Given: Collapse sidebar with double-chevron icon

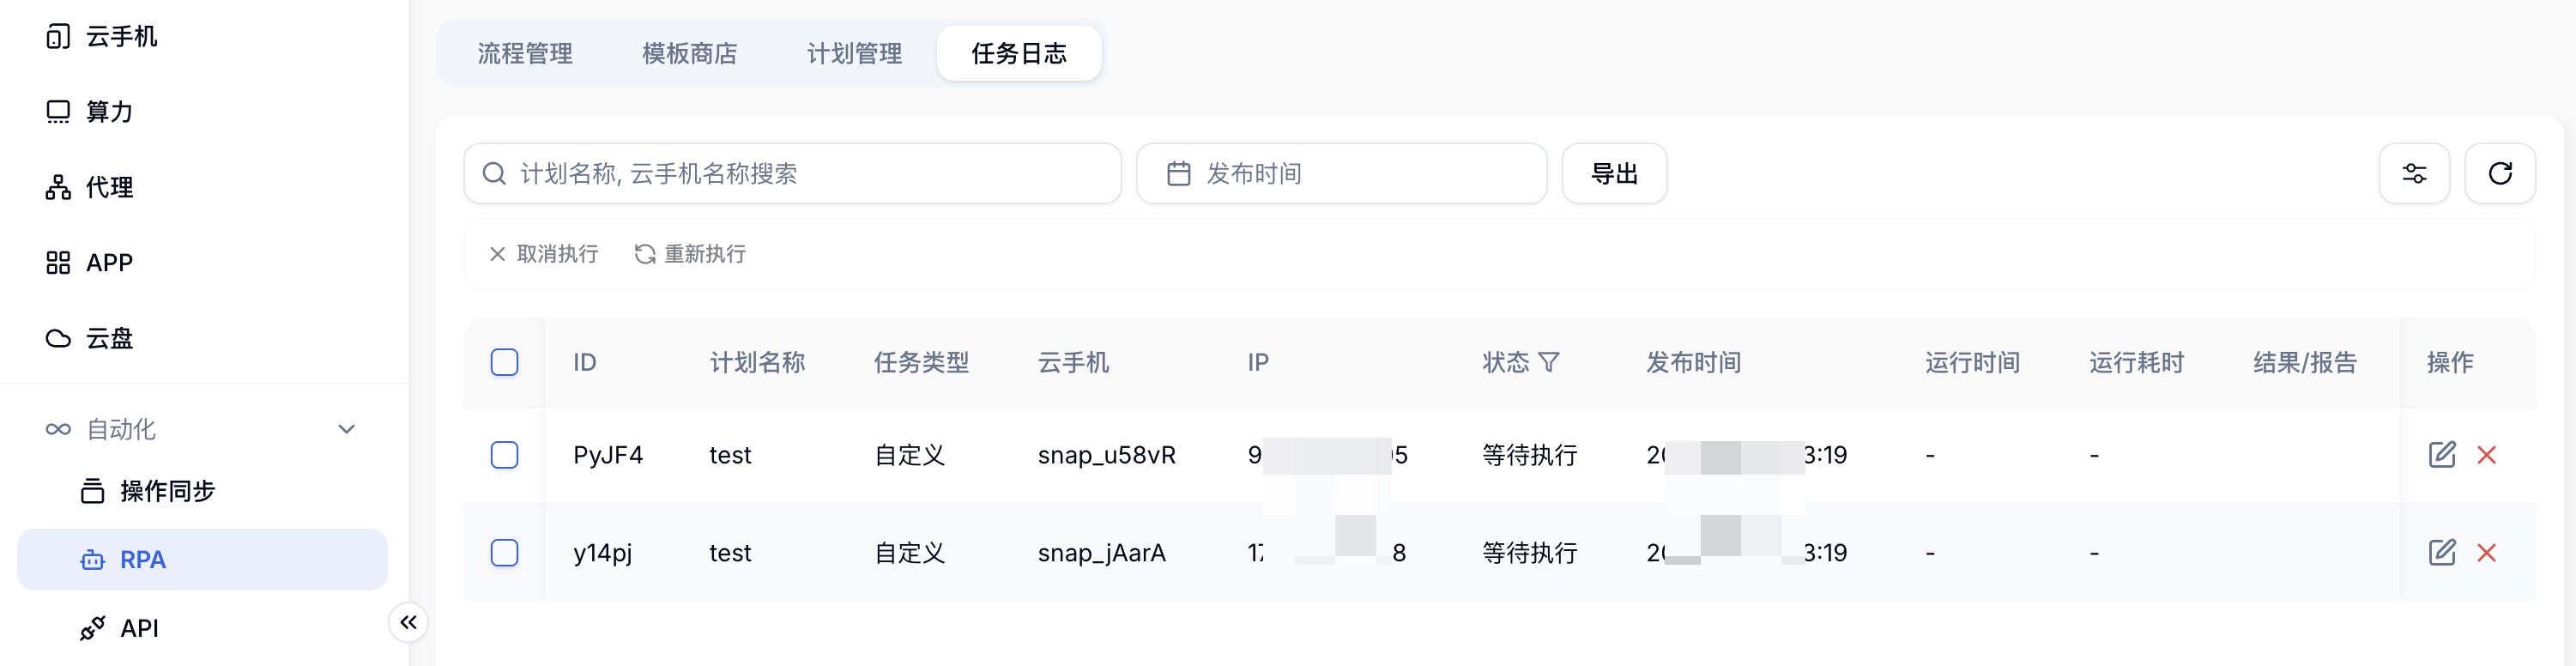Looking at the screenshot, I should point(408,622).
